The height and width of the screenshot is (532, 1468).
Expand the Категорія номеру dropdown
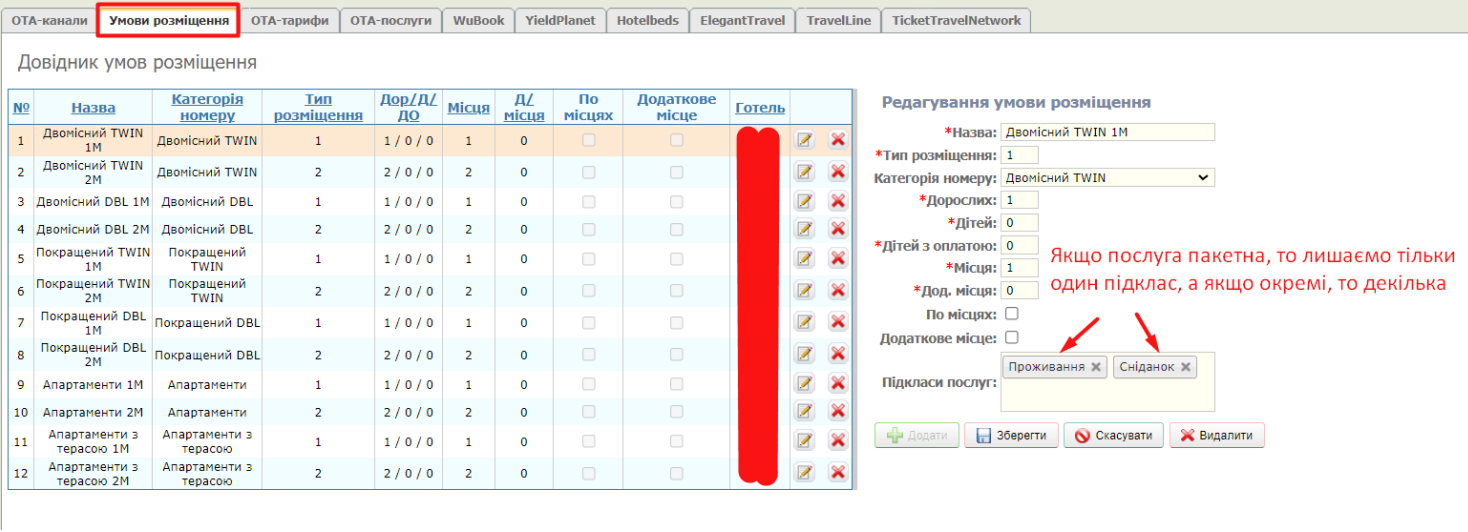pos(1107,178)
